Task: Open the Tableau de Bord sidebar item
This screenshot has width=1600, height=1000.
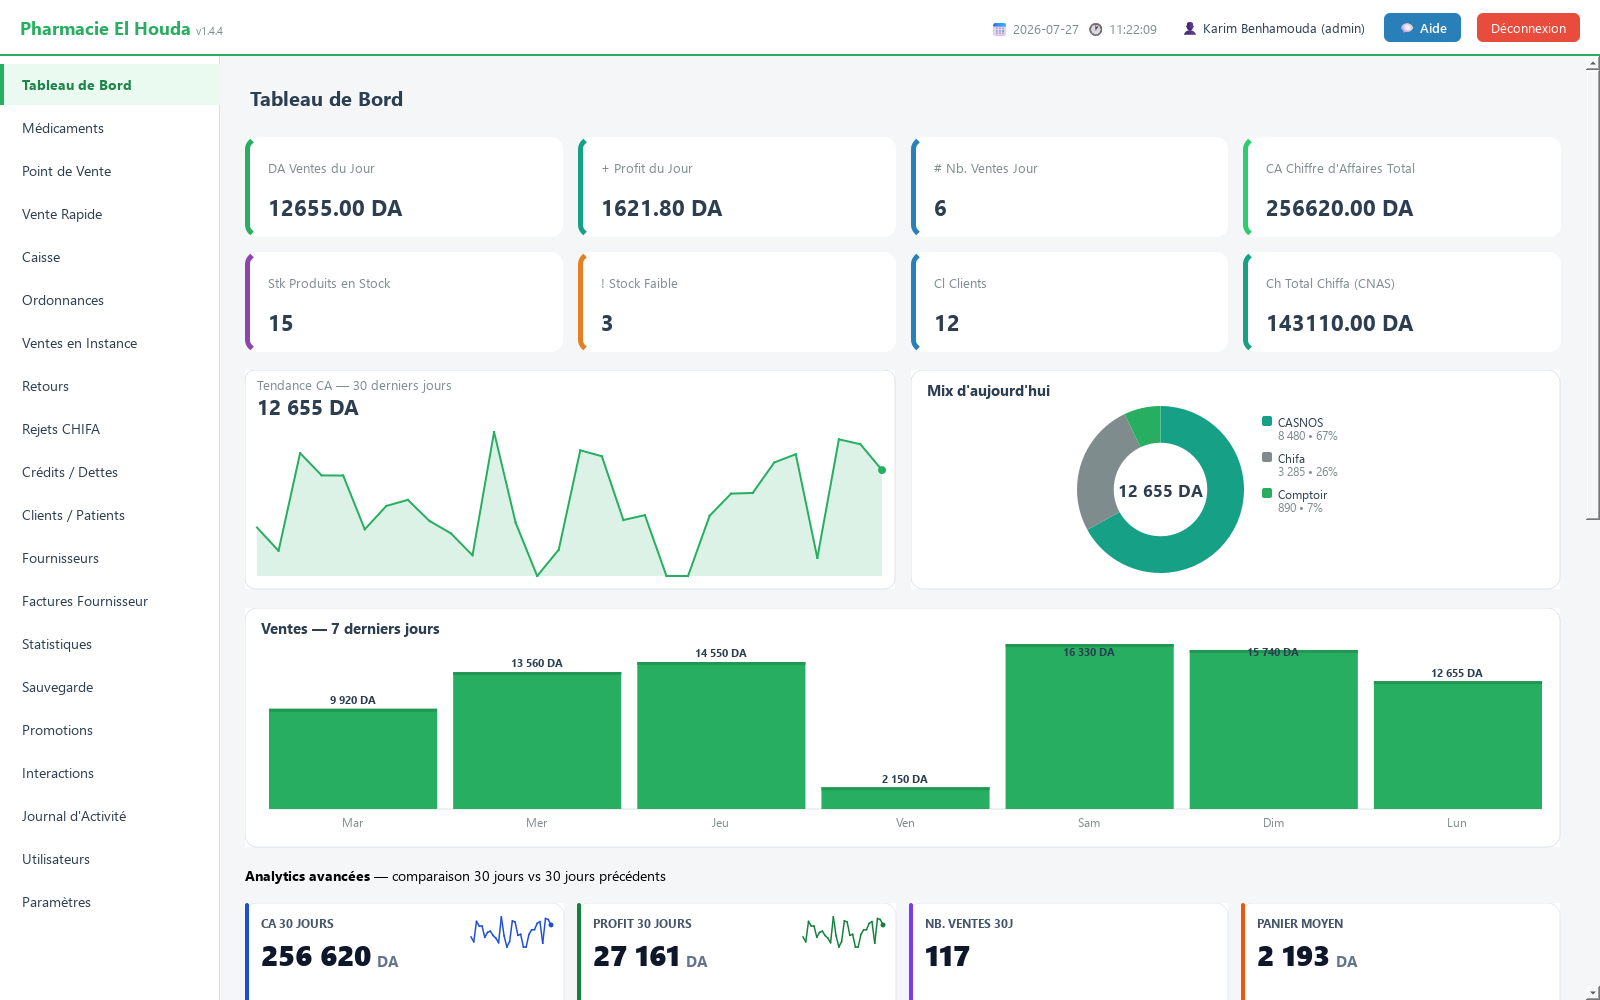Action: [110, 85]
